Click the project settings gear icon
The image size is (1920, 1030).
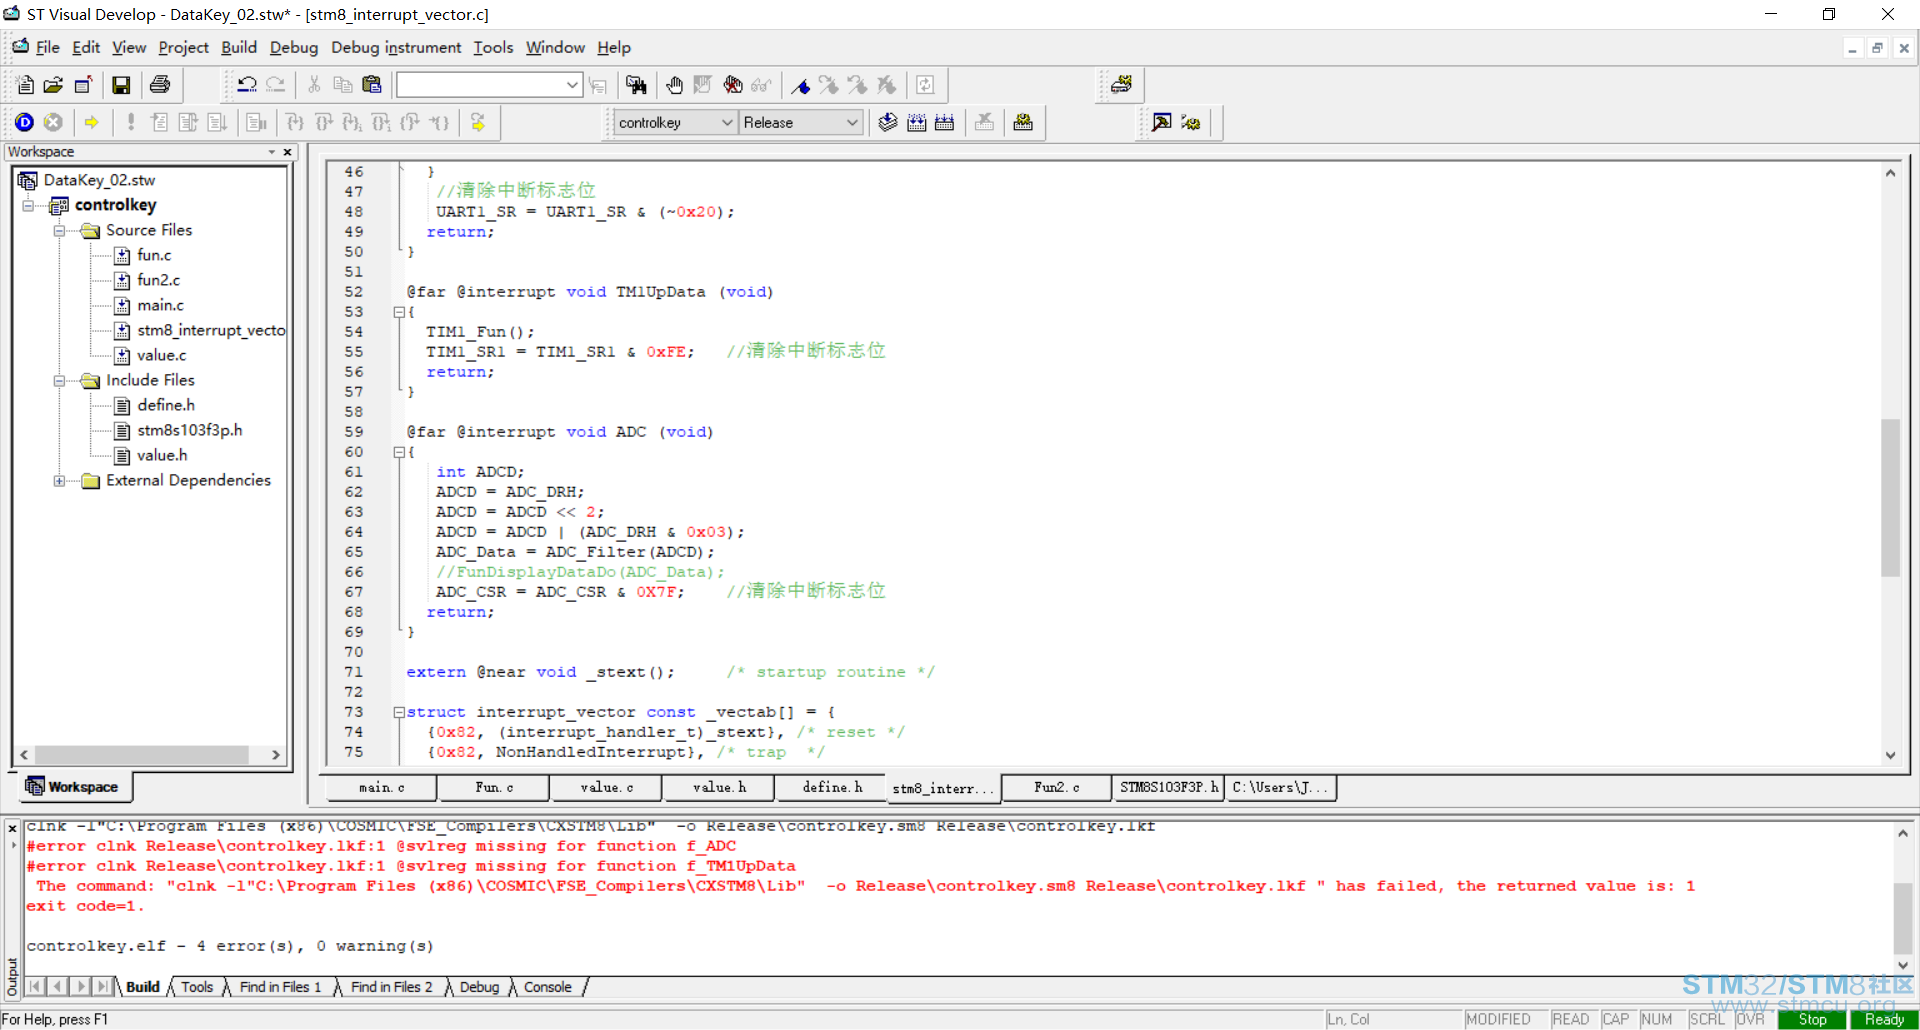pyautogui.click(x=1023, y=122)
